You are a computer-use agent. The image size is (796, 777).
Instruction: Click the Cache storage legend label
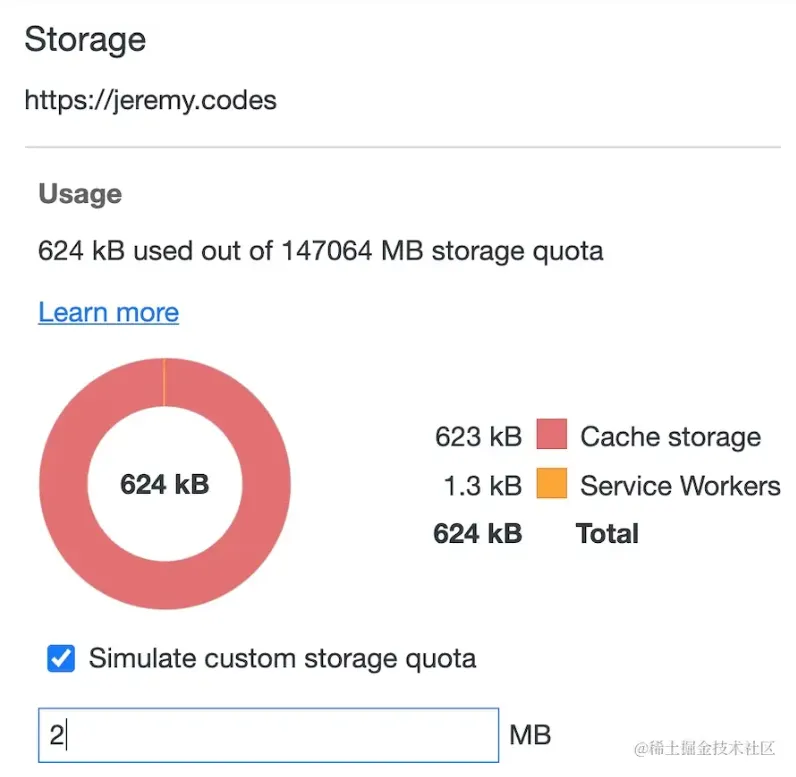tap(670, 437)
